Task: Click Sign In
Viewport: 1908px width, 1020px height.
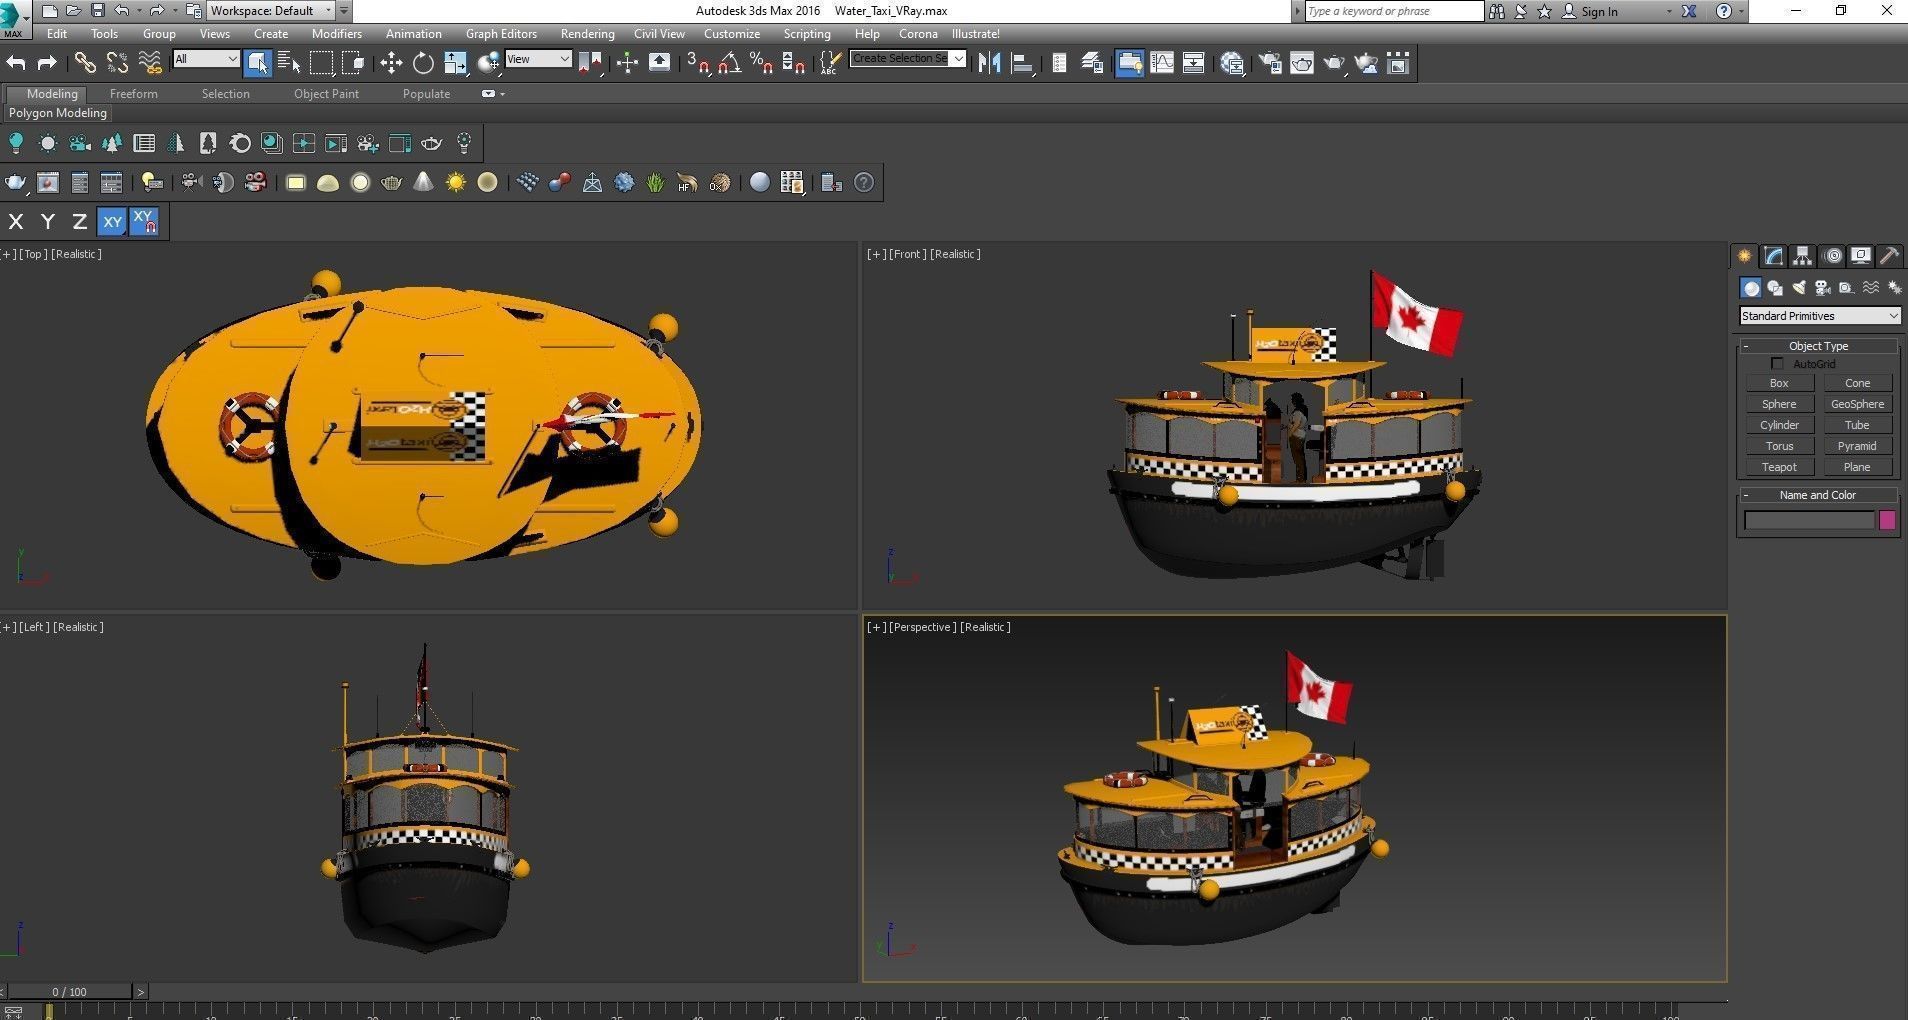Action: coord(1599,11)
